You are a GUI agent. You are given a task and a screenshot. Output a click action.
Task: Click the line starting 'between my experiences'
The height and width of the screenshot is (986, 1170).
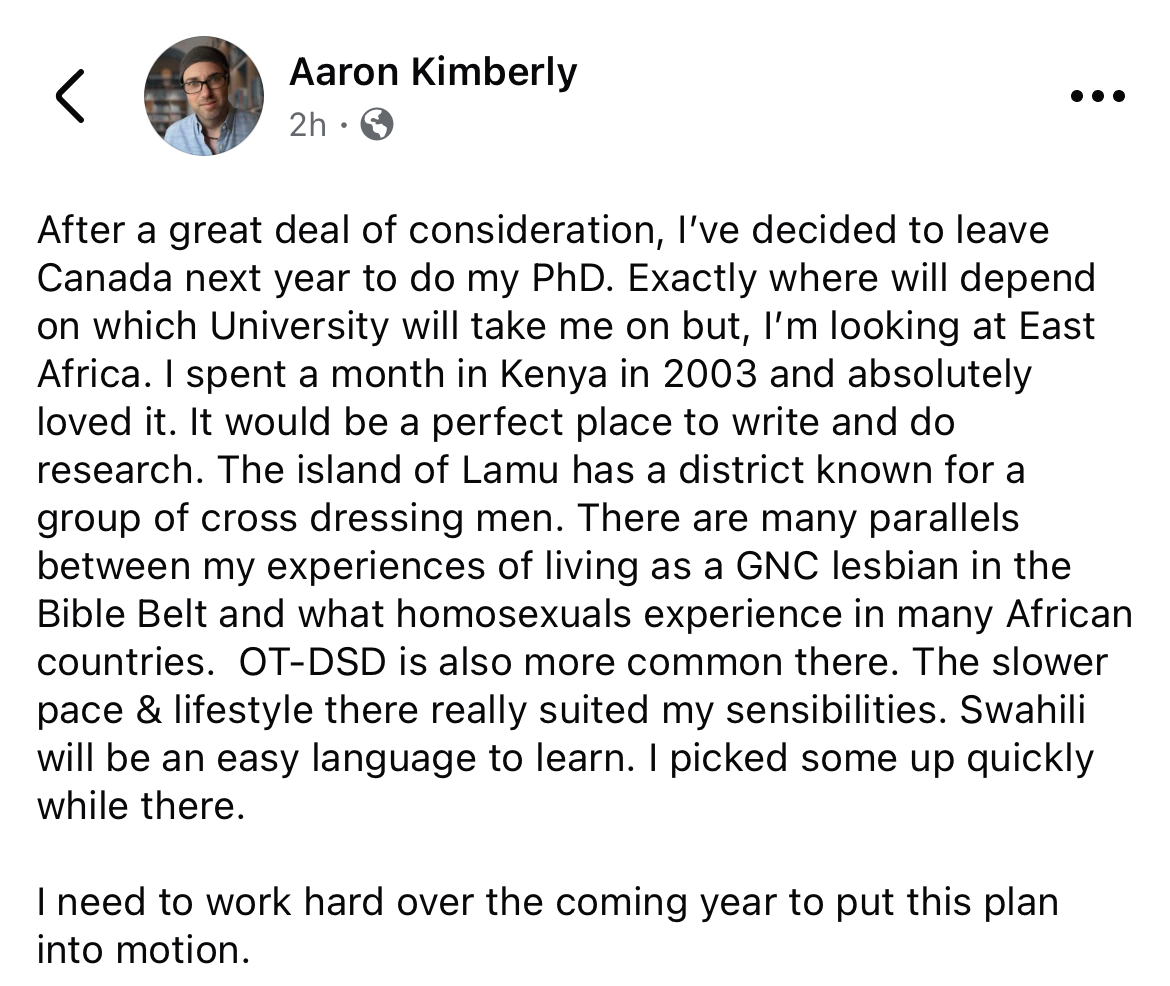tap(554, 566)
